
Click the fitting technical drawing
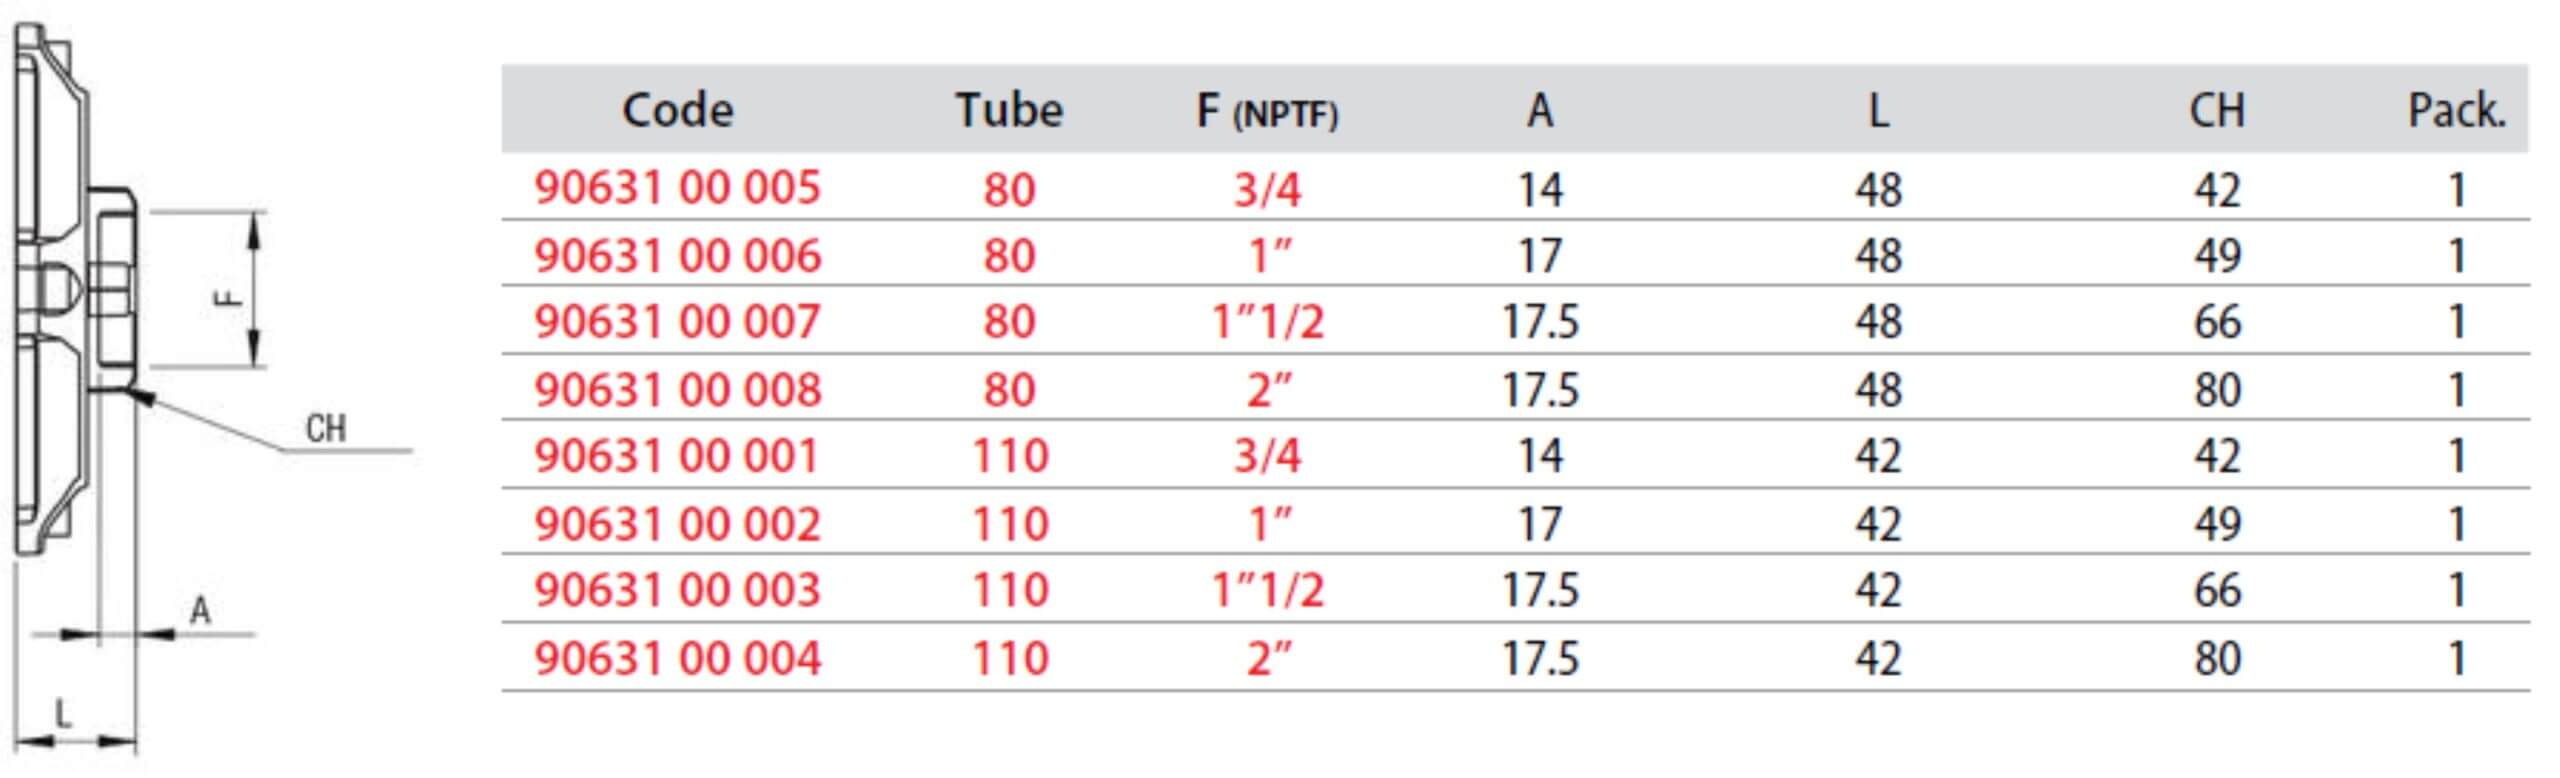pyautogui.click(x=210, y=390)
